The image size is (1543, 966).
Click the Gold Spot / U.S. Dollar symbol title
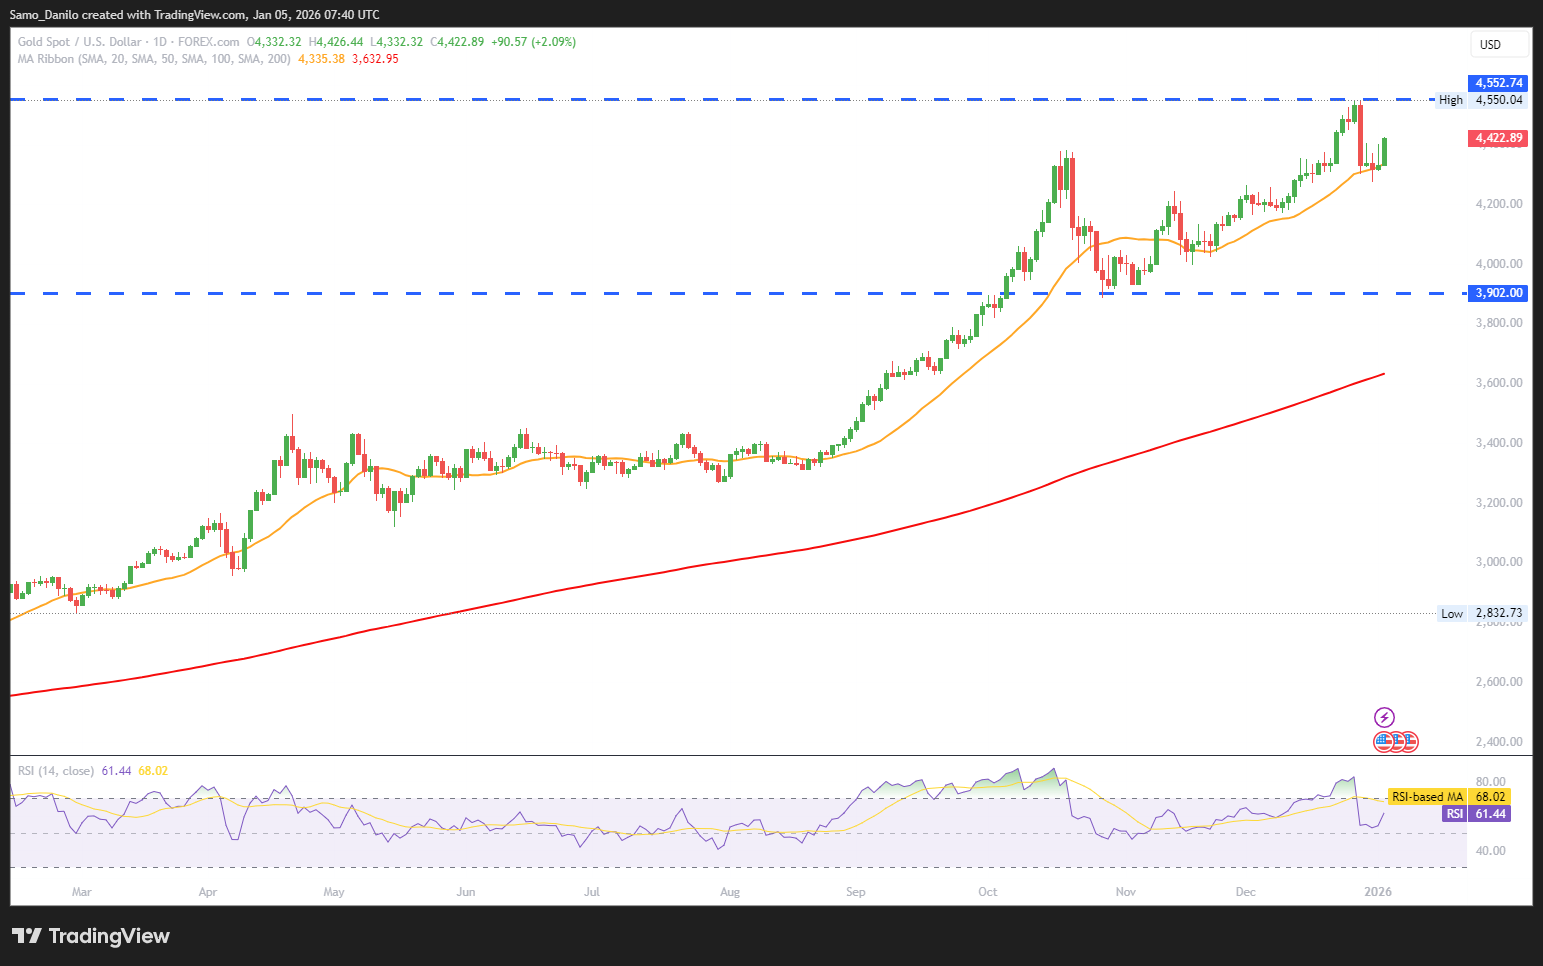79,42
